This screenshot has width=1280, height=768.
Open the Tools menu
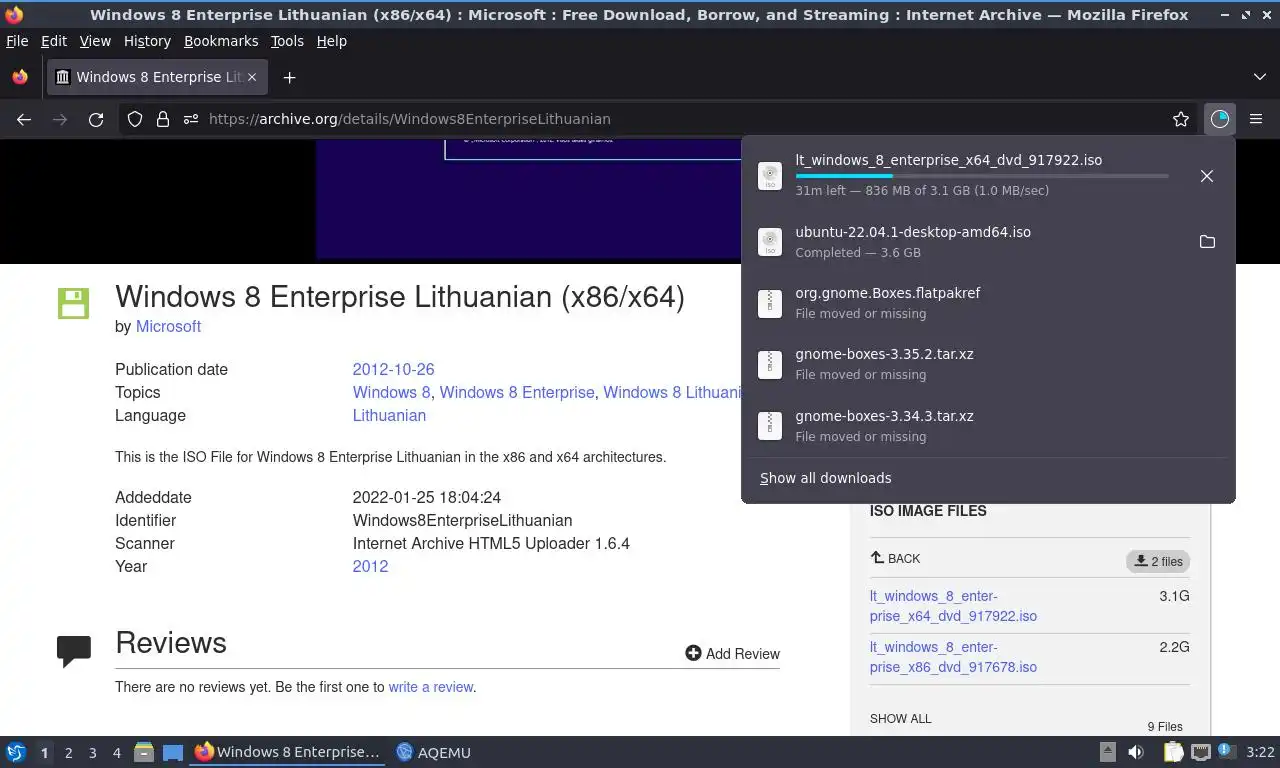[x=287, y=41]
